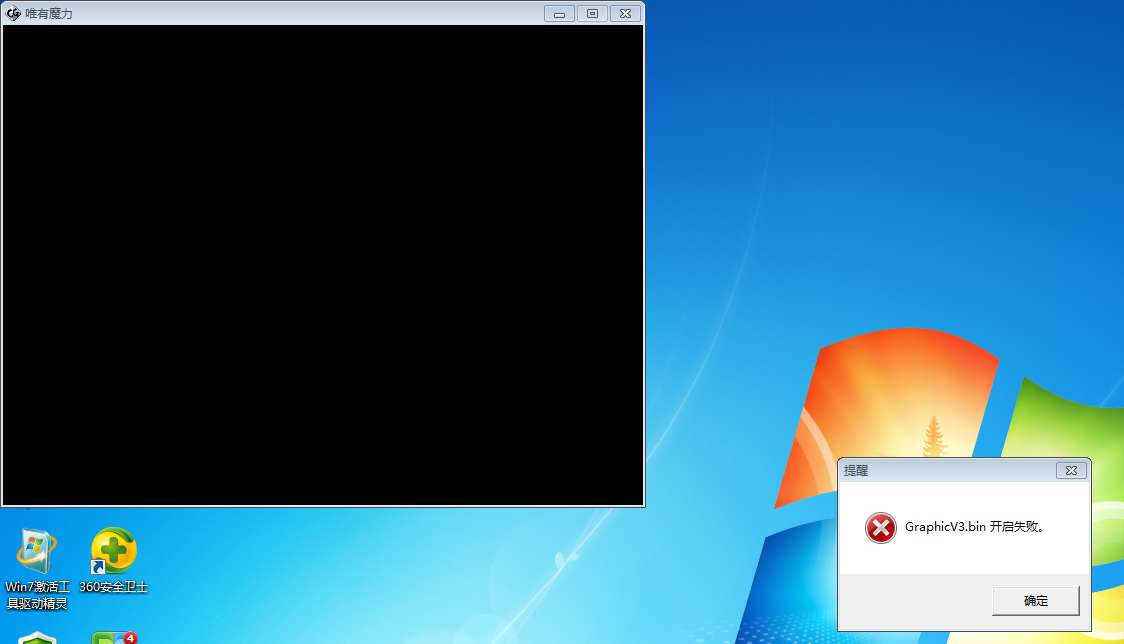
Task: Click the 360安全卫士 label text
Action: click(114, 587)
